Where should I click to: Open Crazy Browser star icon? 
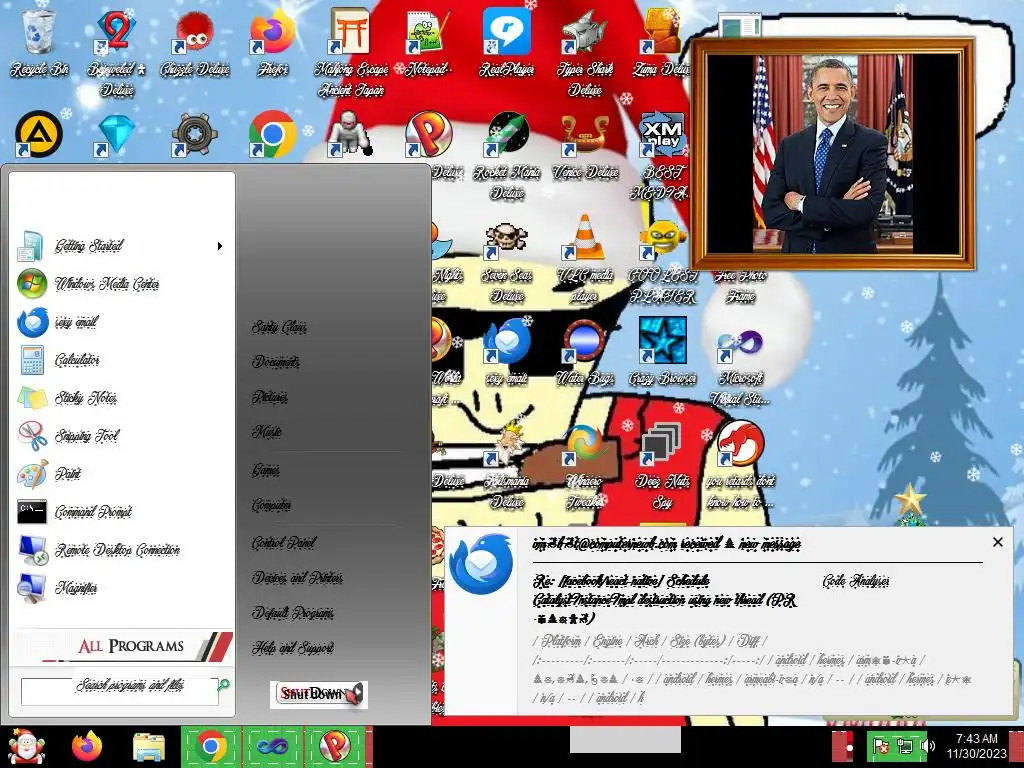[x=662, y=351]
